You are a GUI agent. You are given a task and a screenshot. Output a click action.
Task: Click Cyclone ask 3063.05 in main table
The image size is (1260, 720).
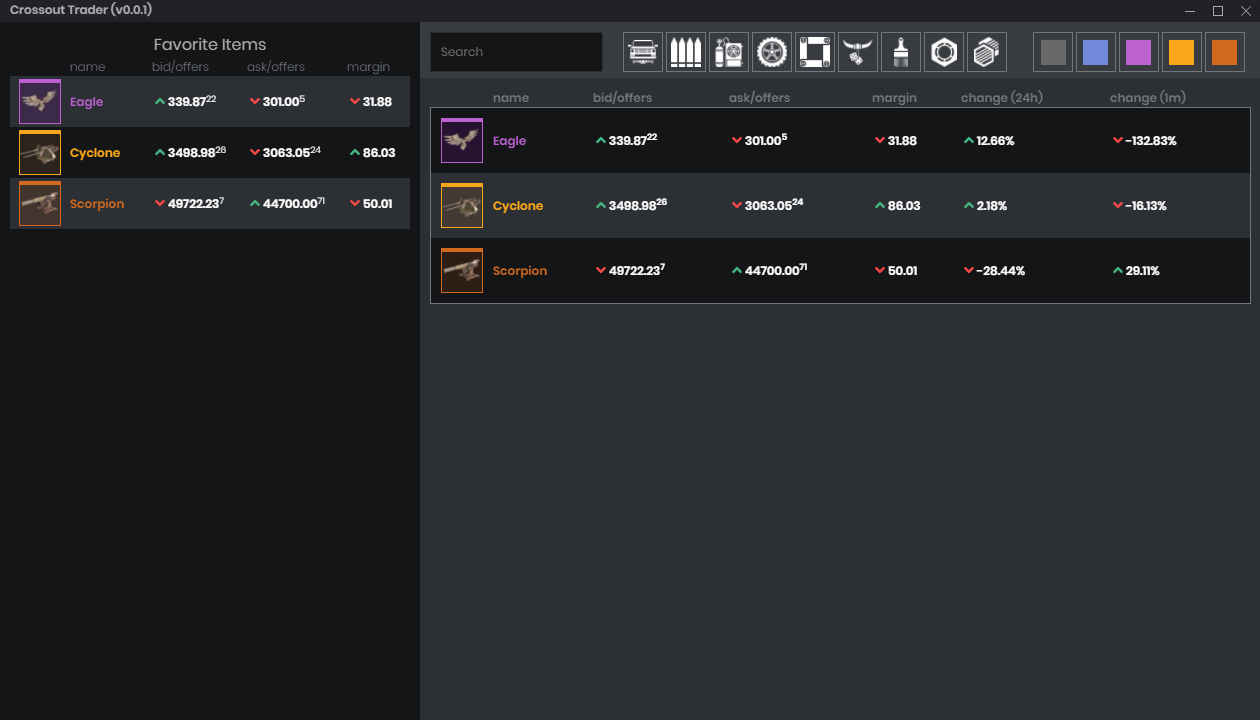(768, 205)
